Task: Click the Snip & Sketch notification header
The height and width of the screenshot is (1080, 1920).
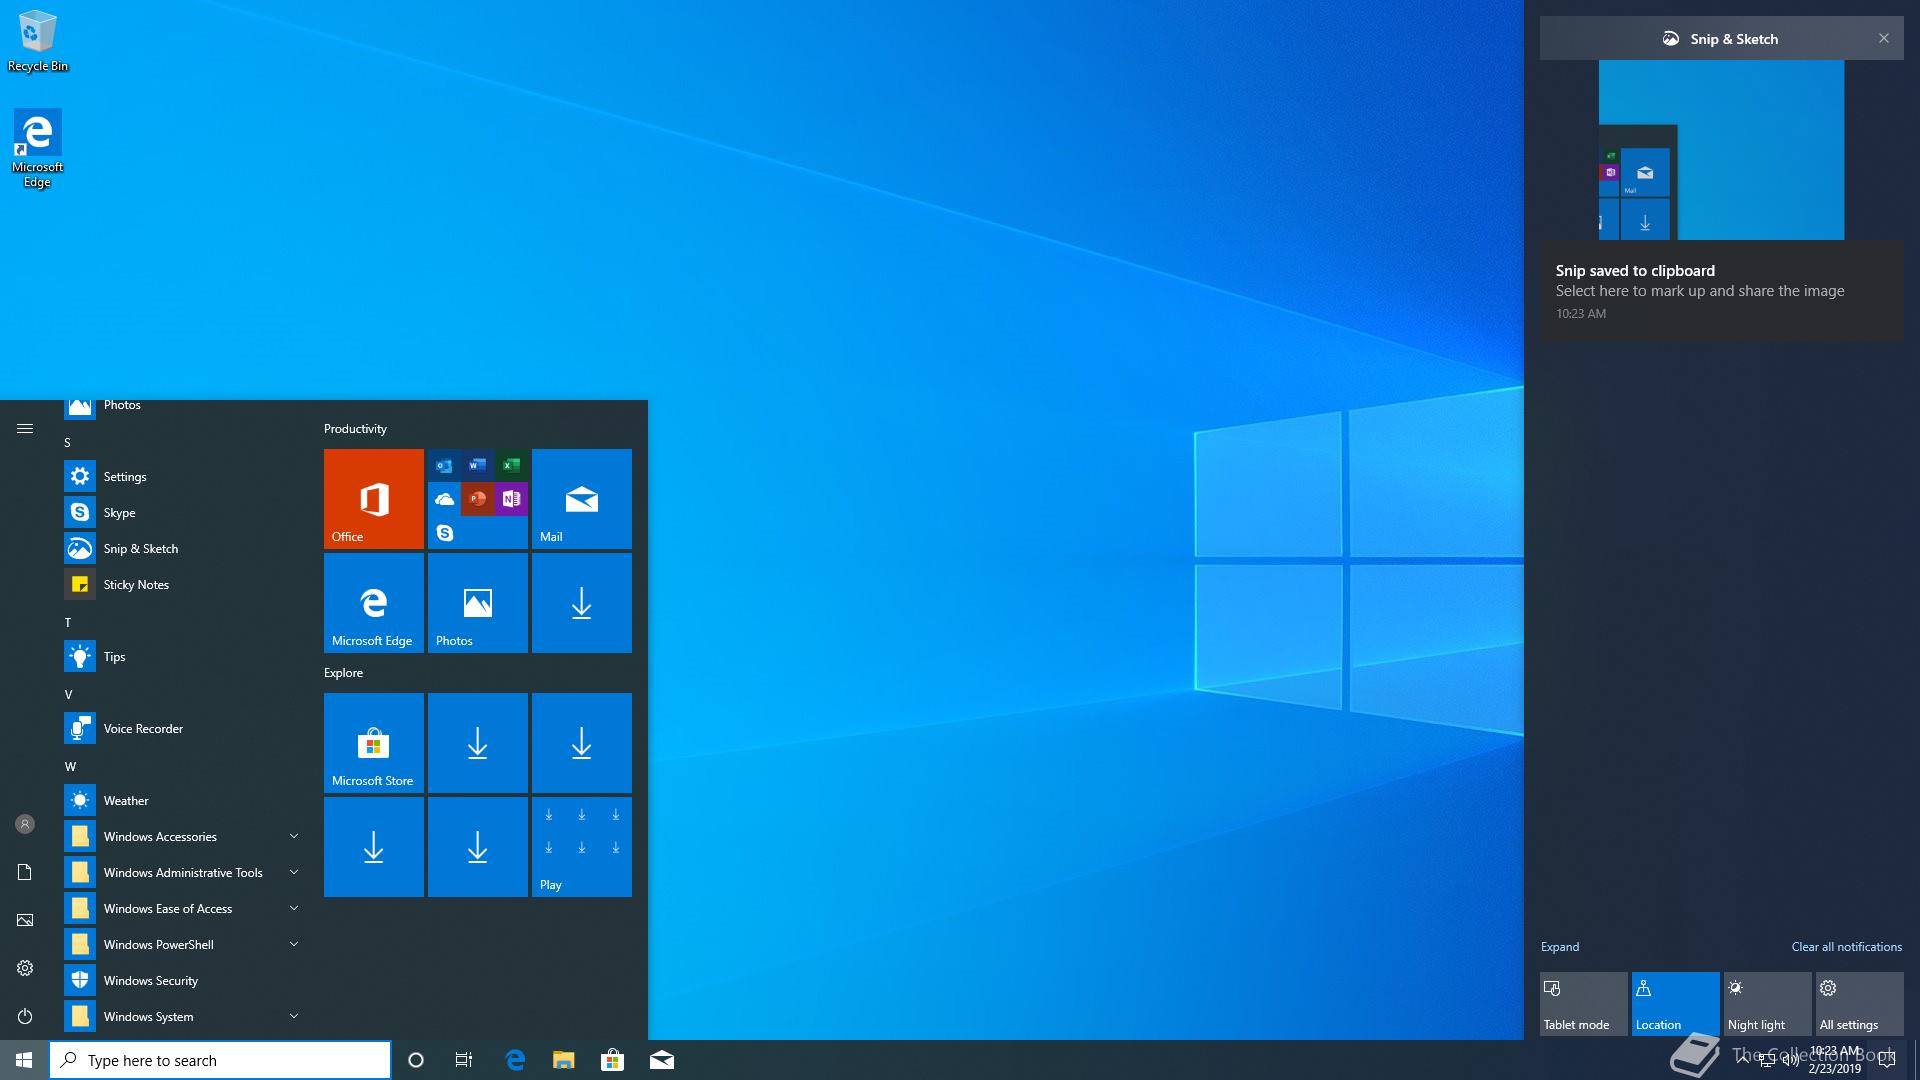Action: (x=1722, y=39)
